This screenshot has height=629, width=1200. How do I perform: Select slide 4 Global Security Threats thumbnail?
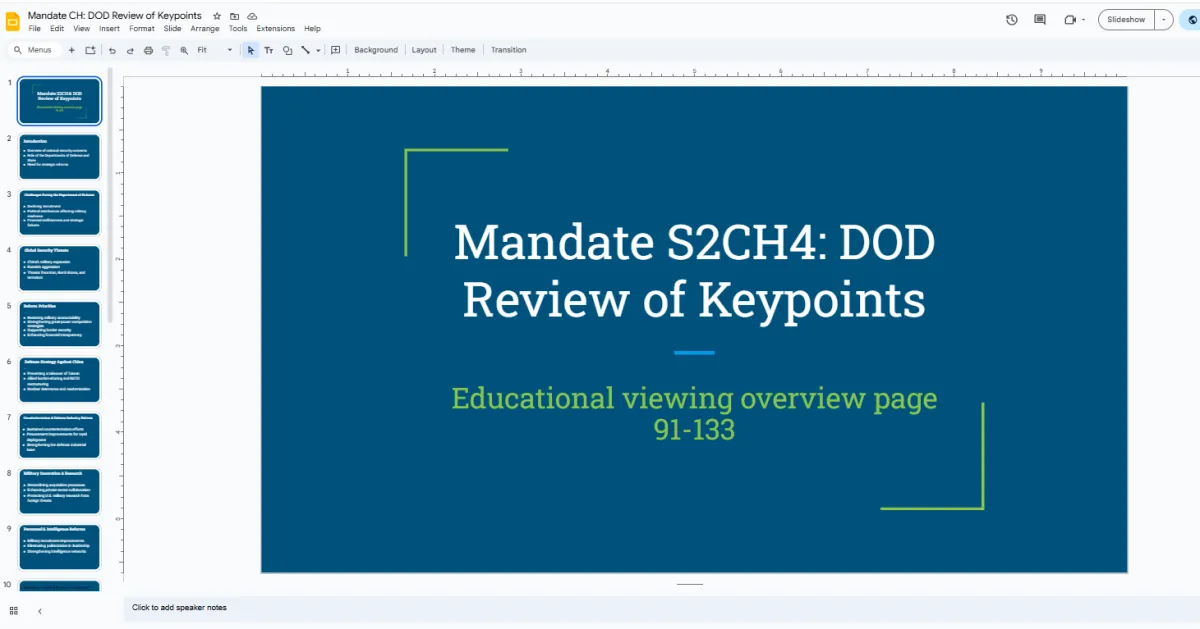click(59, 268)
